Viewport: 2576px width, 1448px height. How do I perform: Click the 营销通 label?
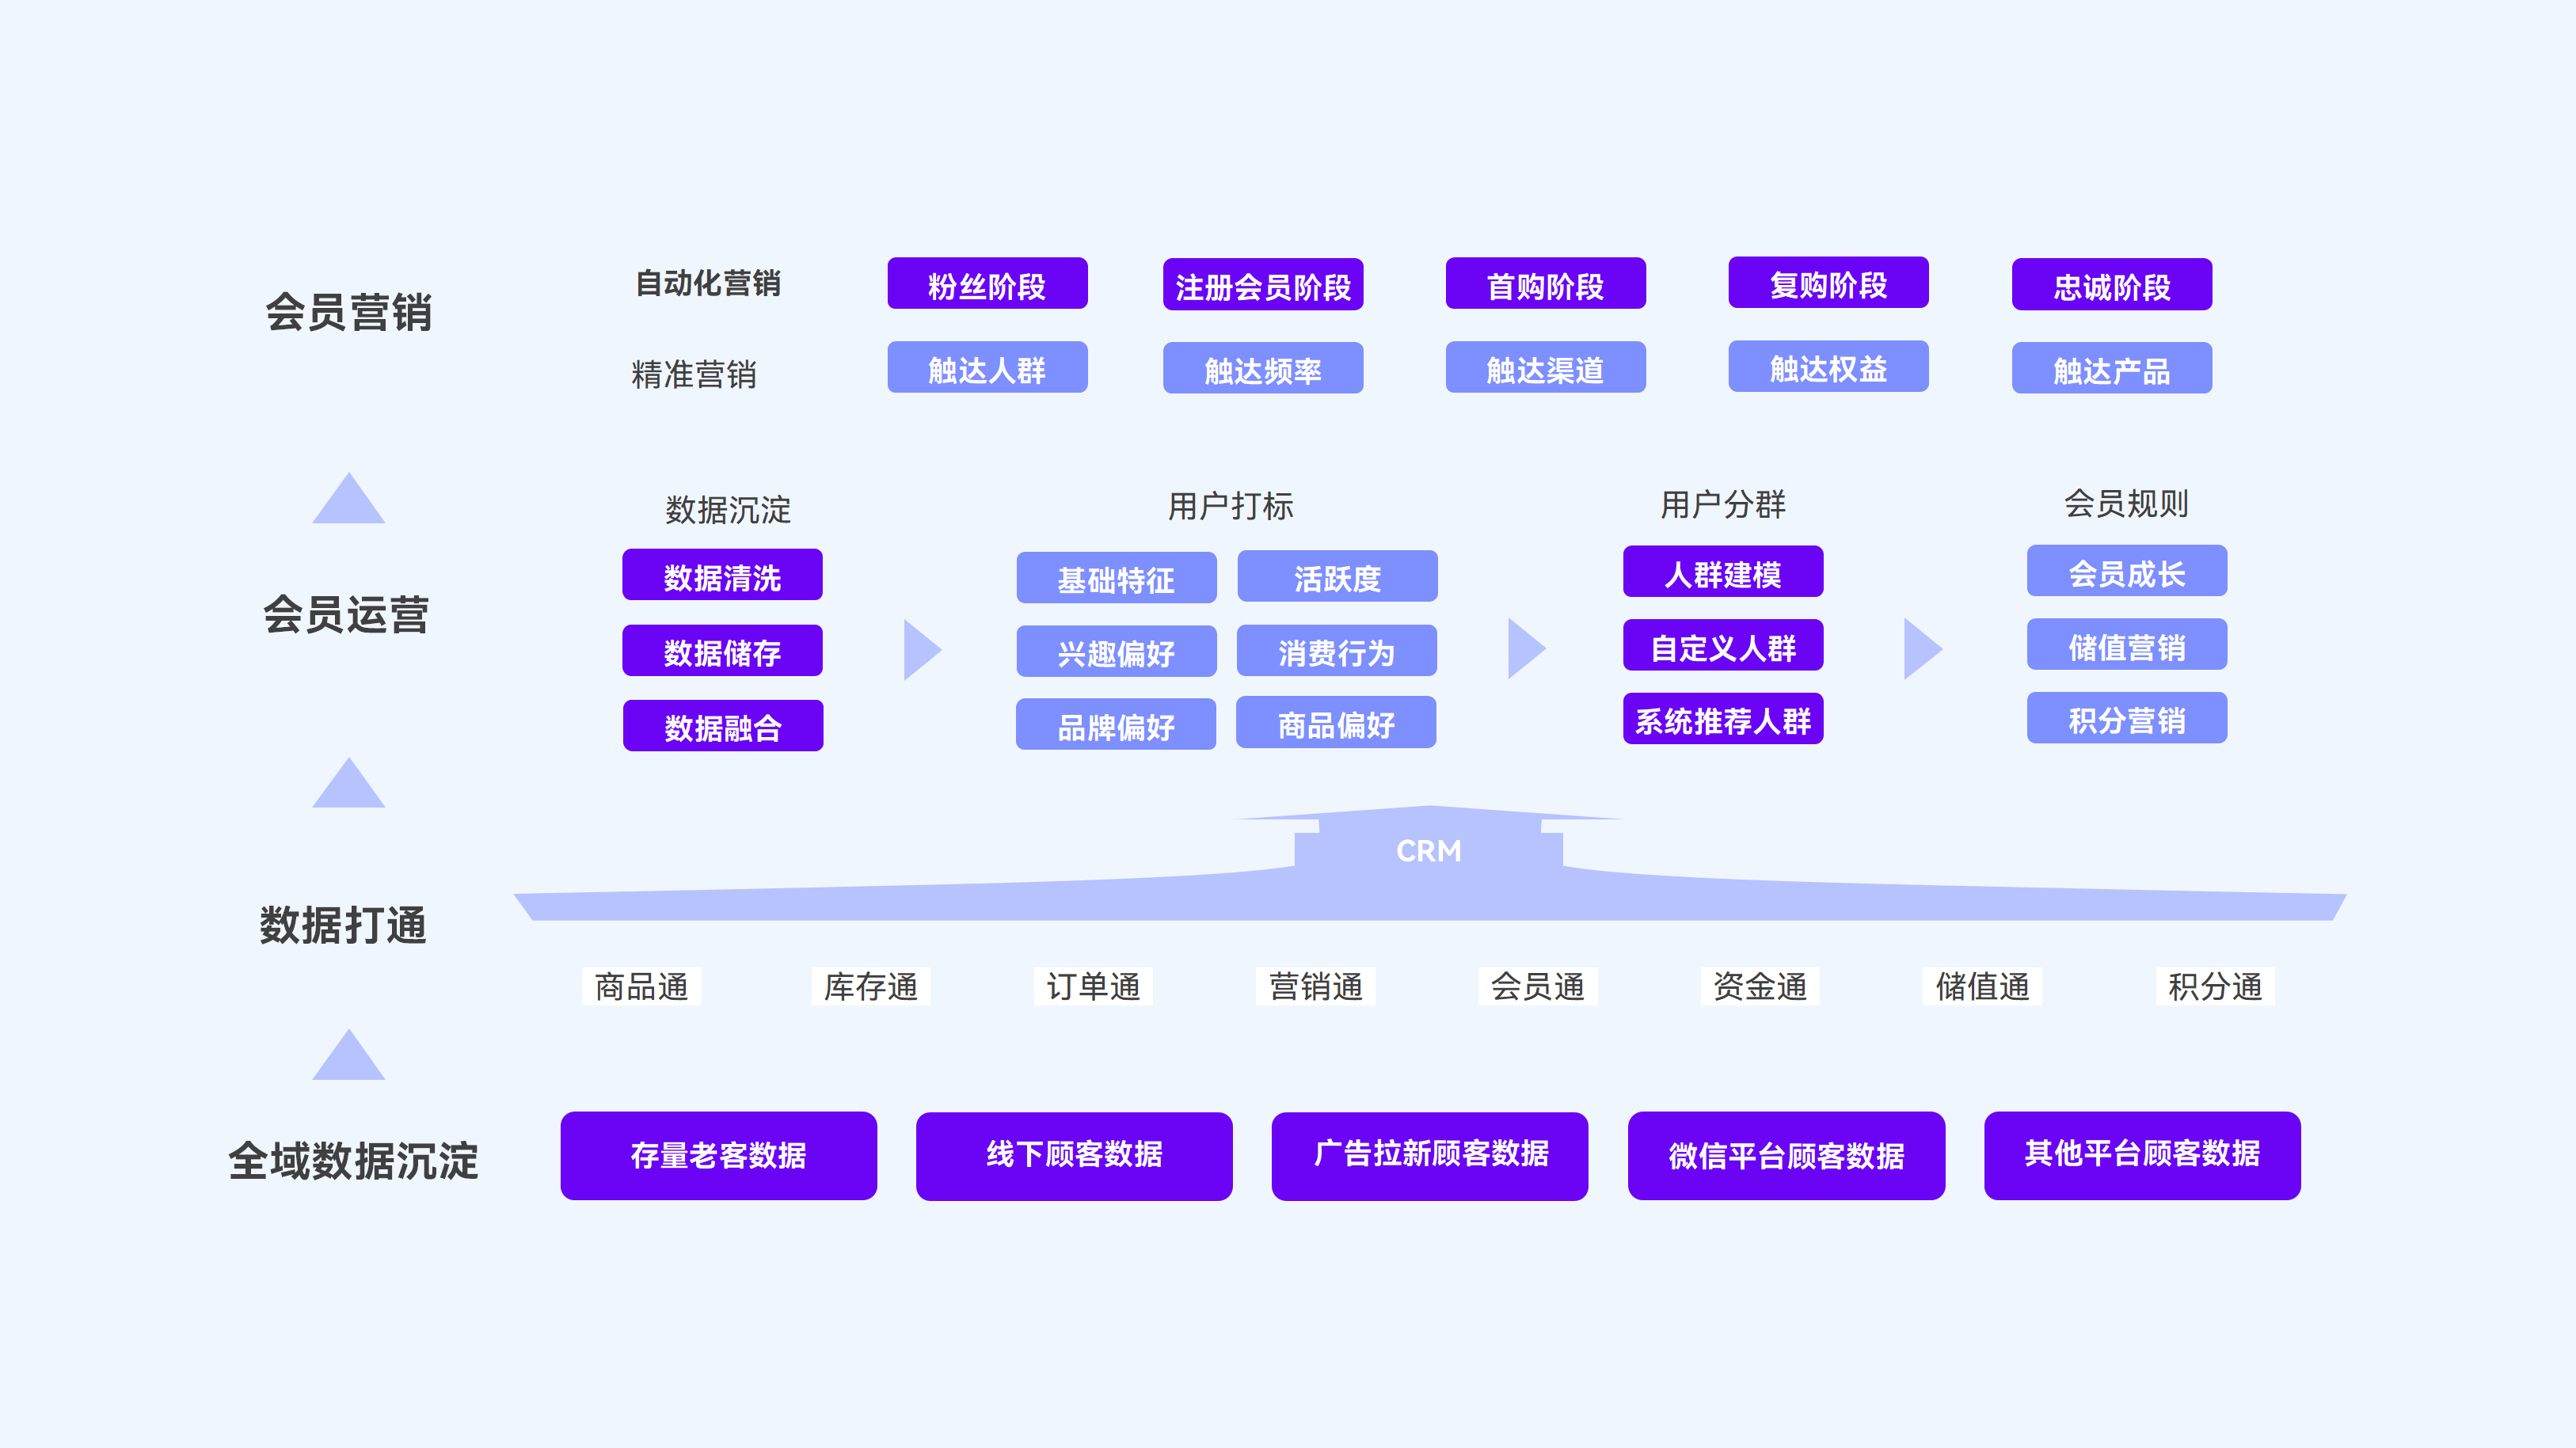(x=1316, y=987)
